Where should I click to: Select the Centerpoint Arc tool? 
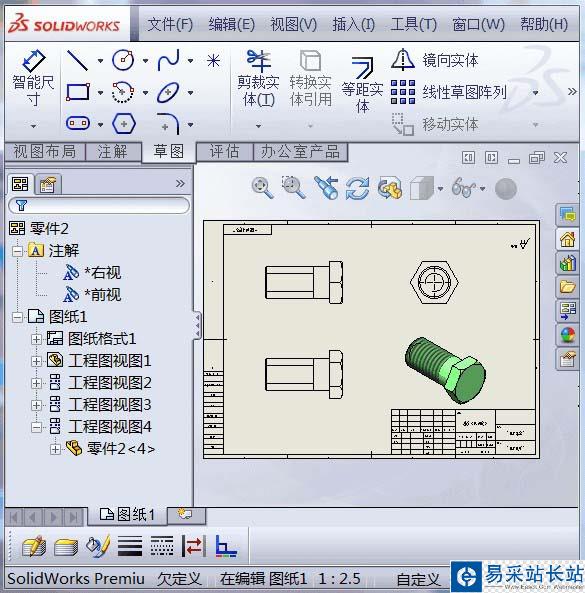coord(123,92)
